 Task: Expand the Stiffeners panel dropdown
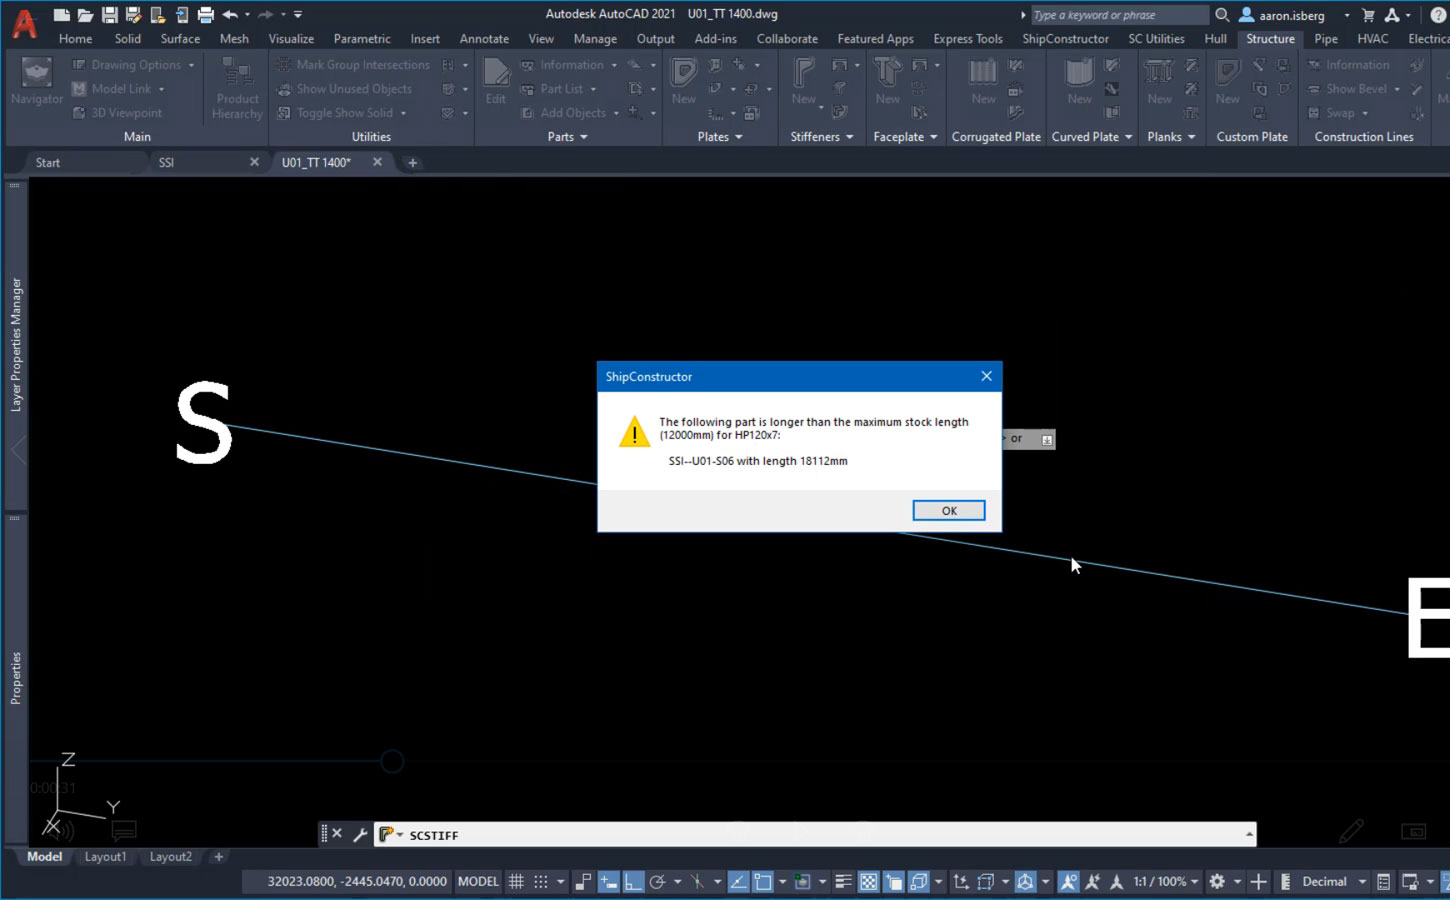tap(822, 137)
